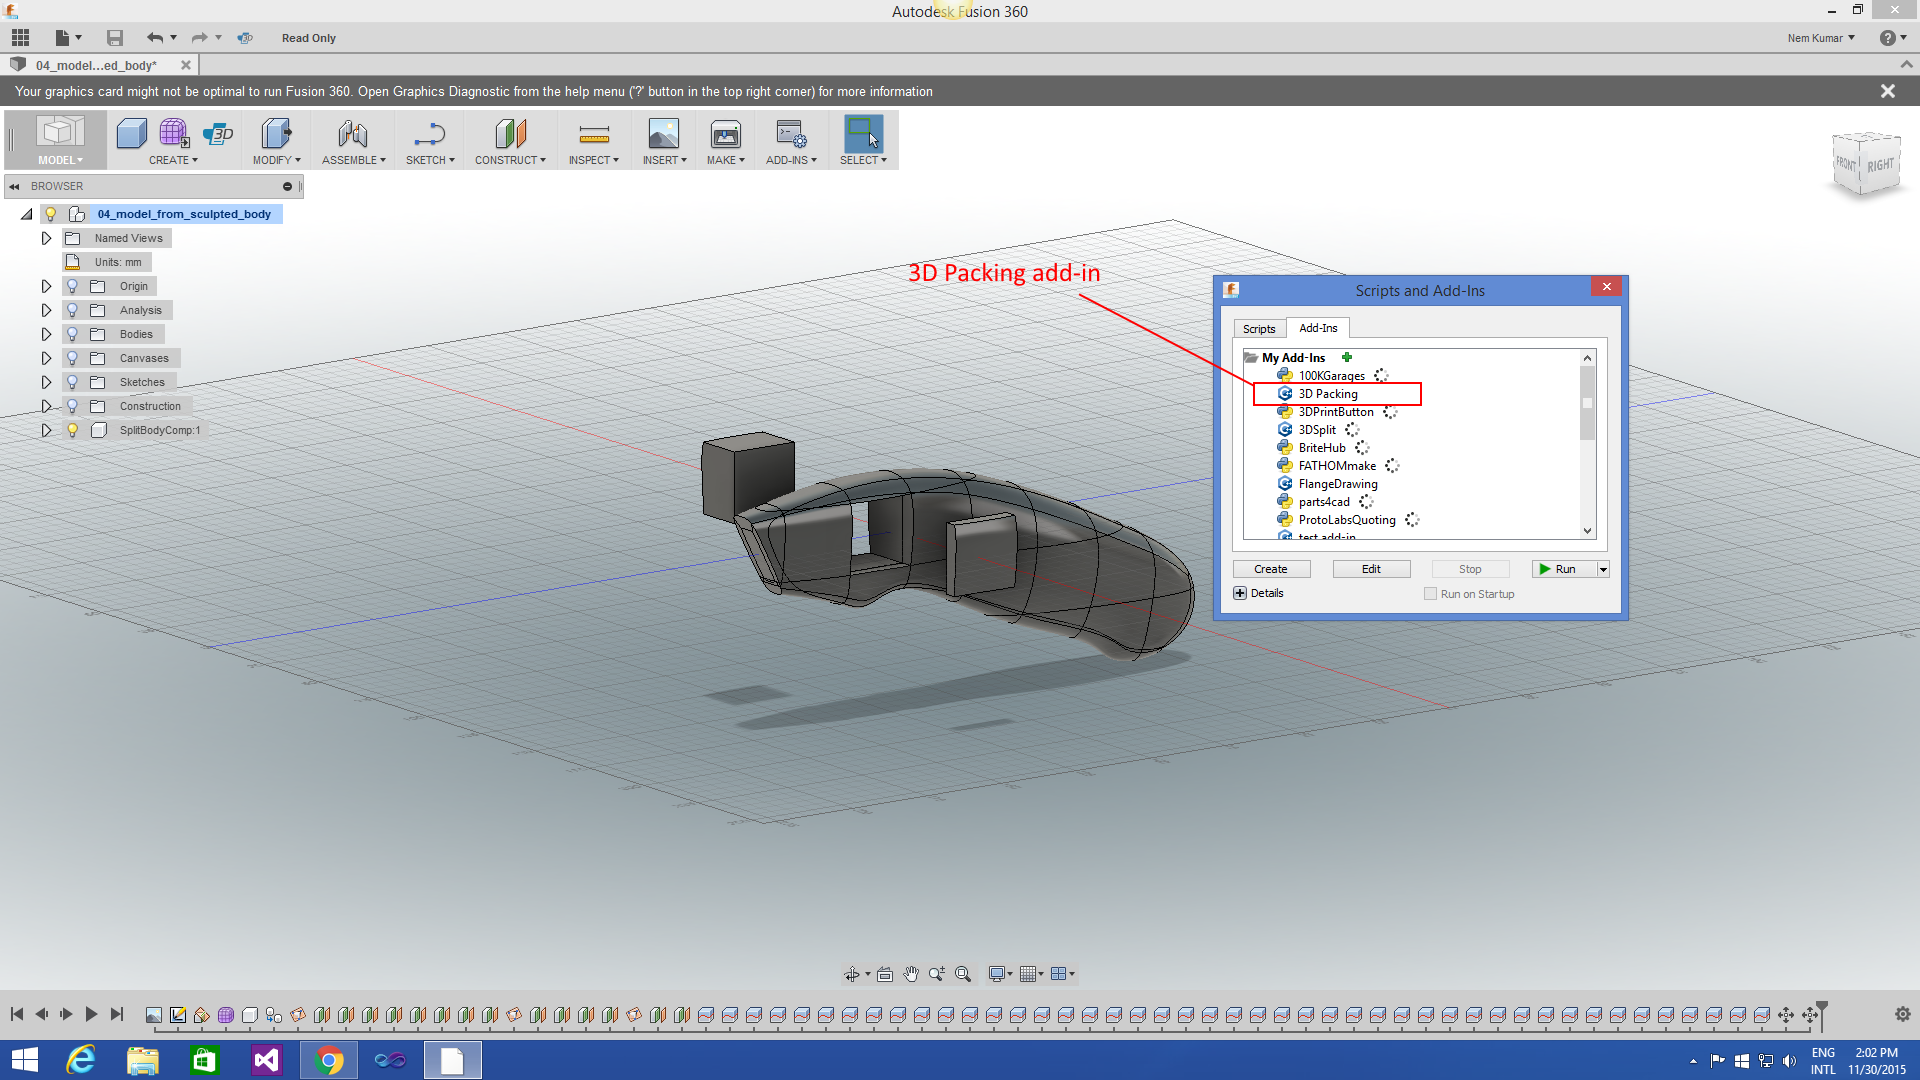Screen dimensions: 1920x1080
Task: Click the Make 3D print icon
Action: click(x=725, y=134)
